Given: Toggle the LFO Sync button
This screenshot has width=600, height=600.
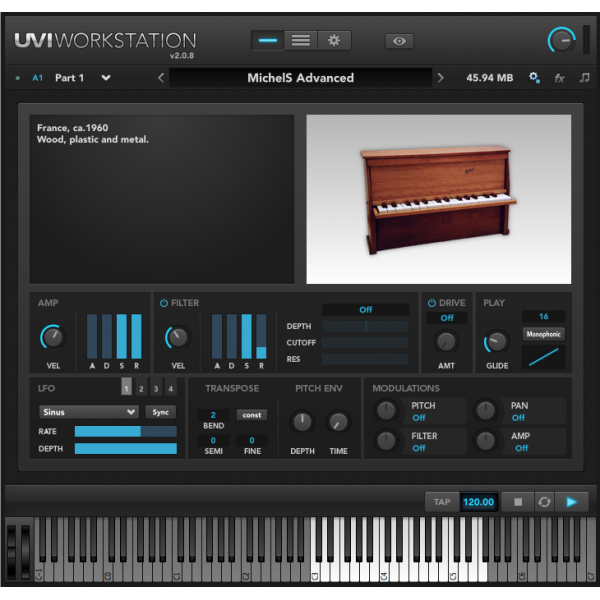Looking at the screenshot, I should pyautogui.click(x=161, y=412).
